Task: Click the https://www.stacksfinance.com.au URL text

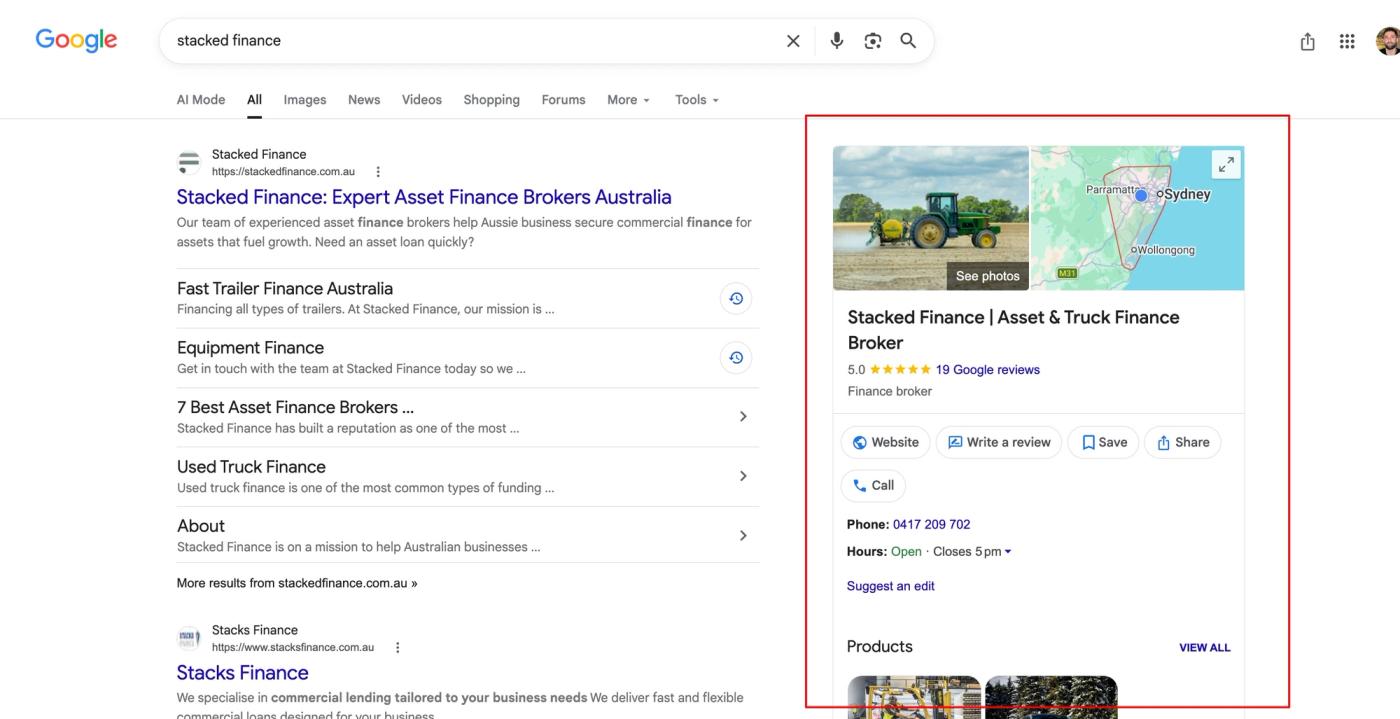Action: [x=293, y=648]
